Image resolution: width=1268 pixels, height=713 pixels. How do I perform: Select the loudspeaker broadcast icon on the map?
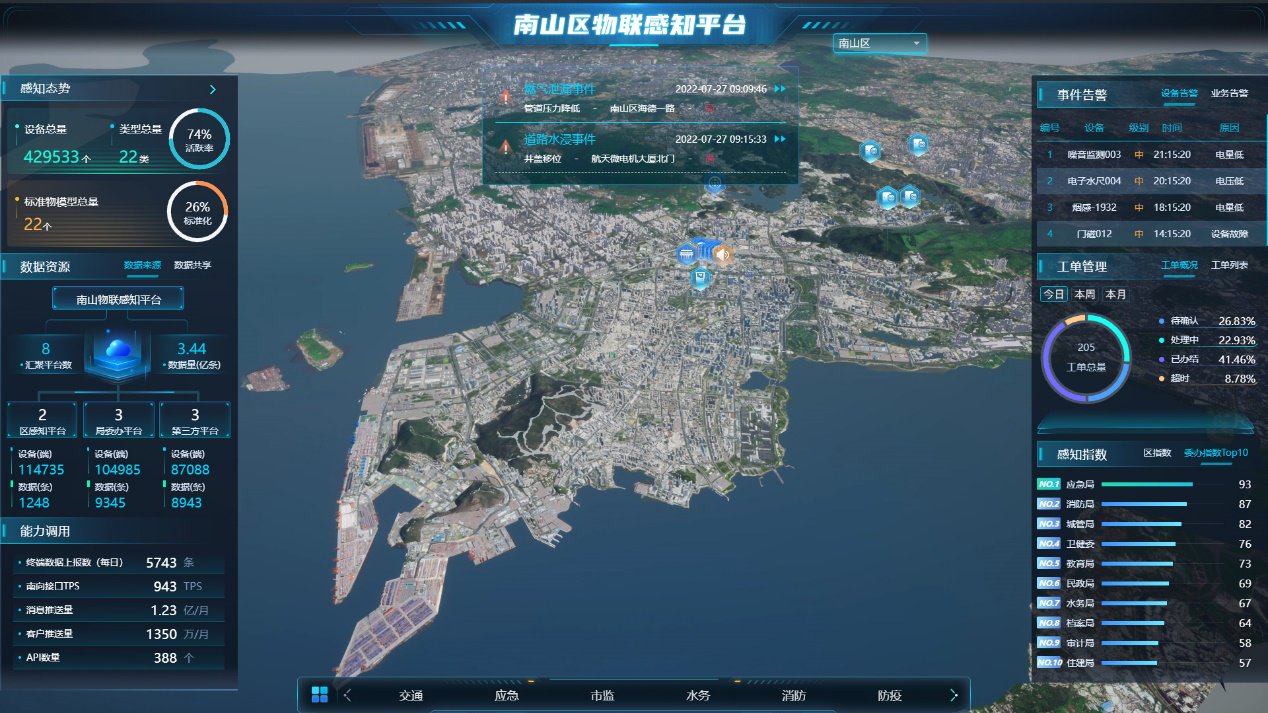pos(722,254)
